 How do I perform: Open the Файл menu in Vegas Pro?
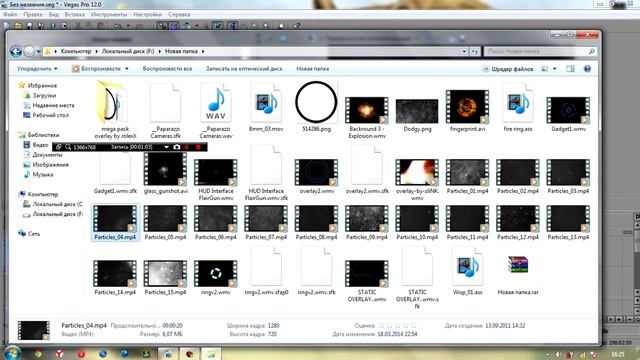[10, 14]
